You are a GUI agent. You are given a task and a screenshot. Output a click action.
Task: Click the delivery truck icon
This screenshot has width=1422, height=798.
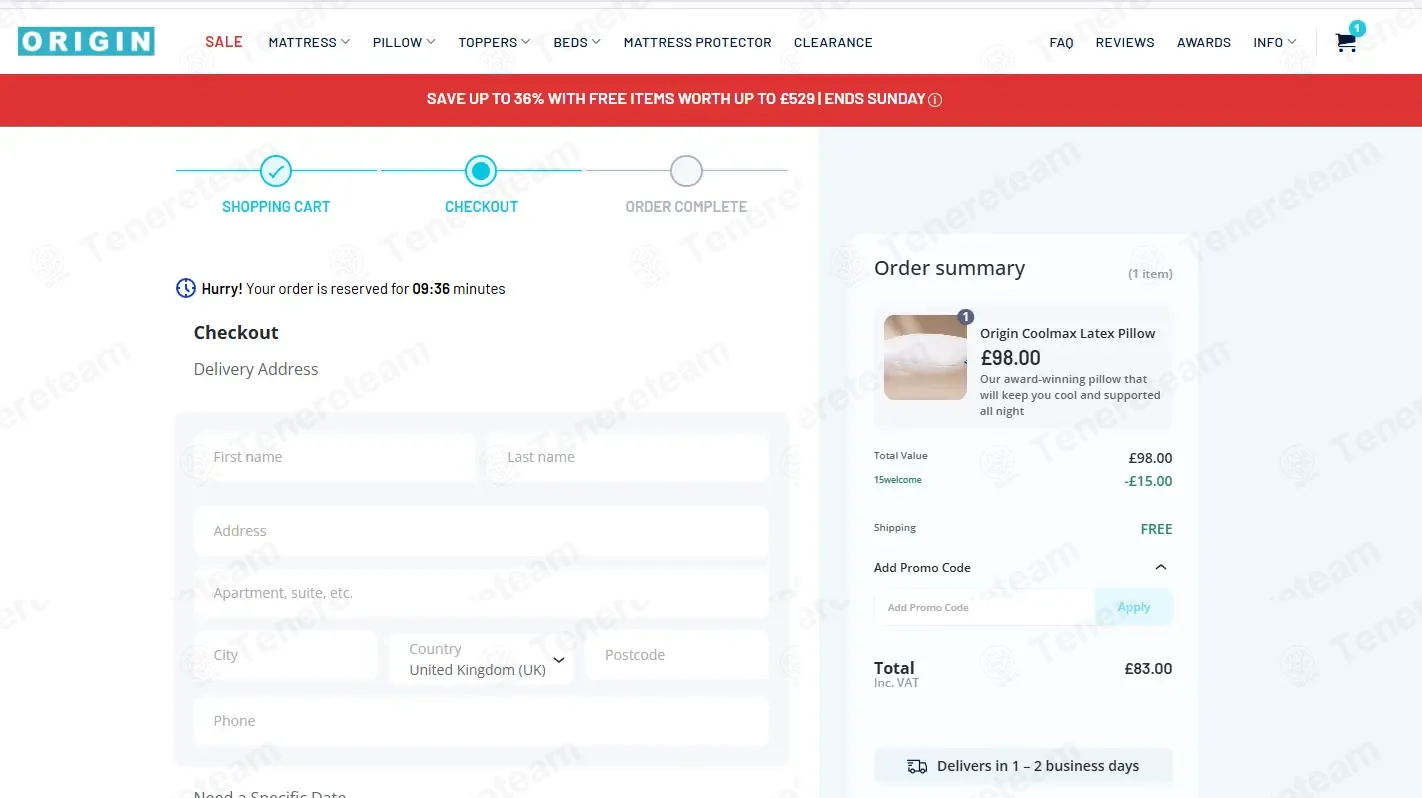pos(917,766)
